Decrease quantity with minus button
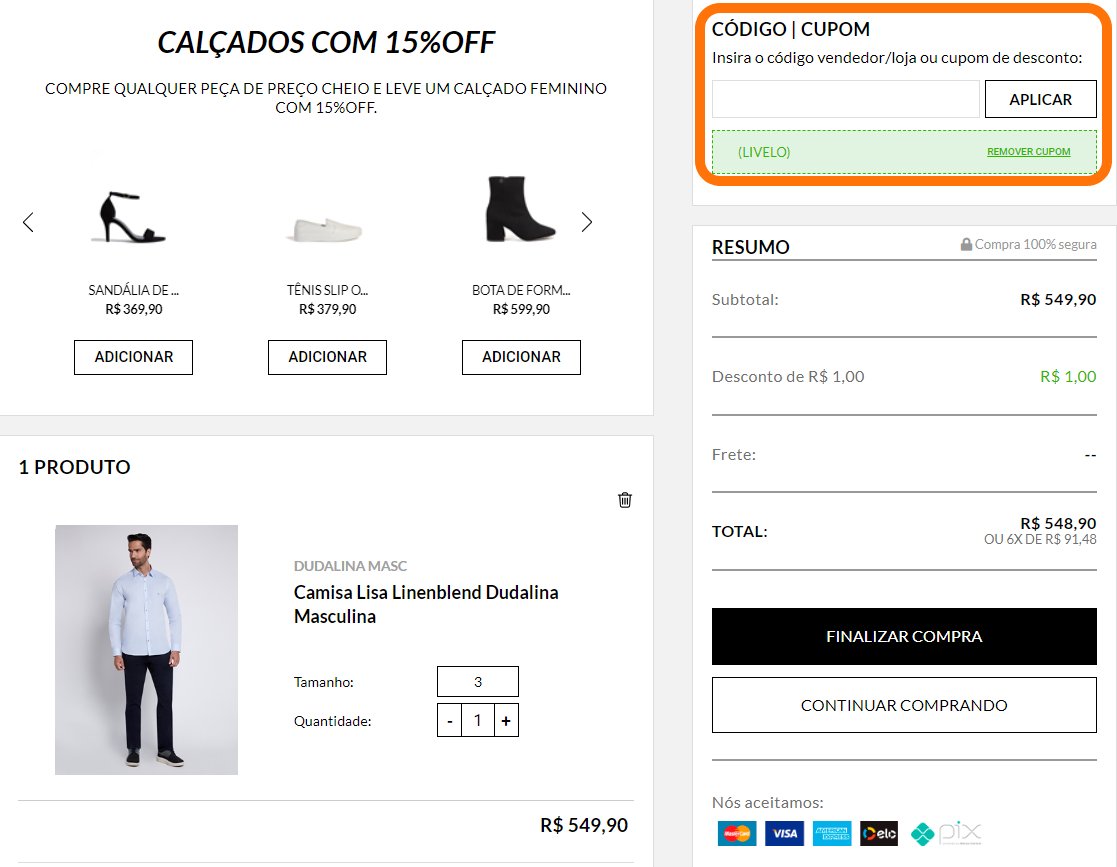The height and width of the screenshot is (867, 1117). pos(450,720)
